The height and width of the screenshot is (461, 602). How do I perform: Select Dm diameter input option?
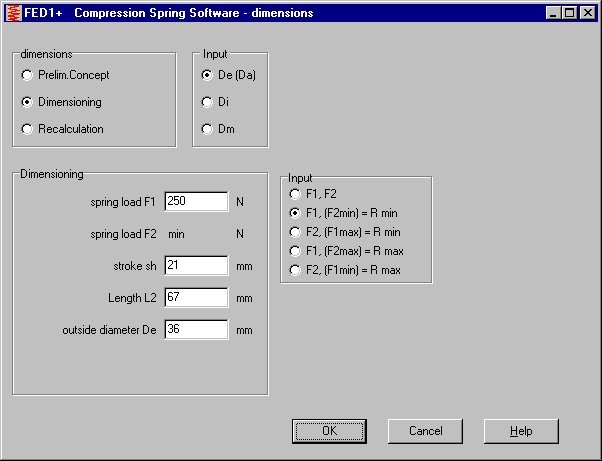pyautogui.click(x=208, y=129)
